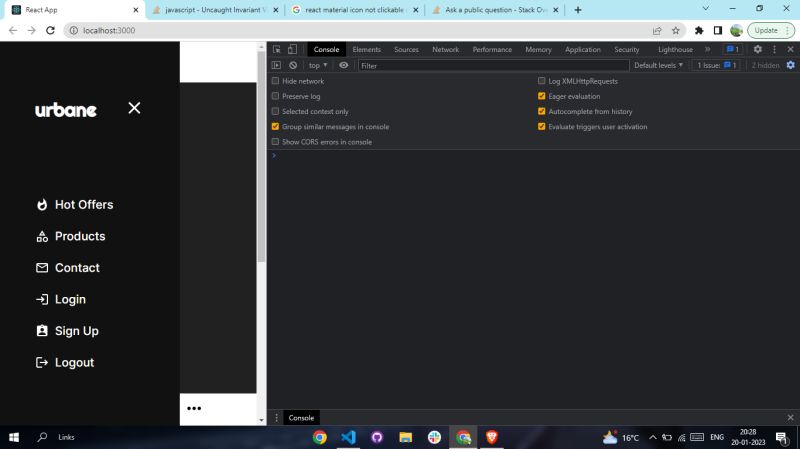
Task: Open the Memory tab
Action: 538,49
